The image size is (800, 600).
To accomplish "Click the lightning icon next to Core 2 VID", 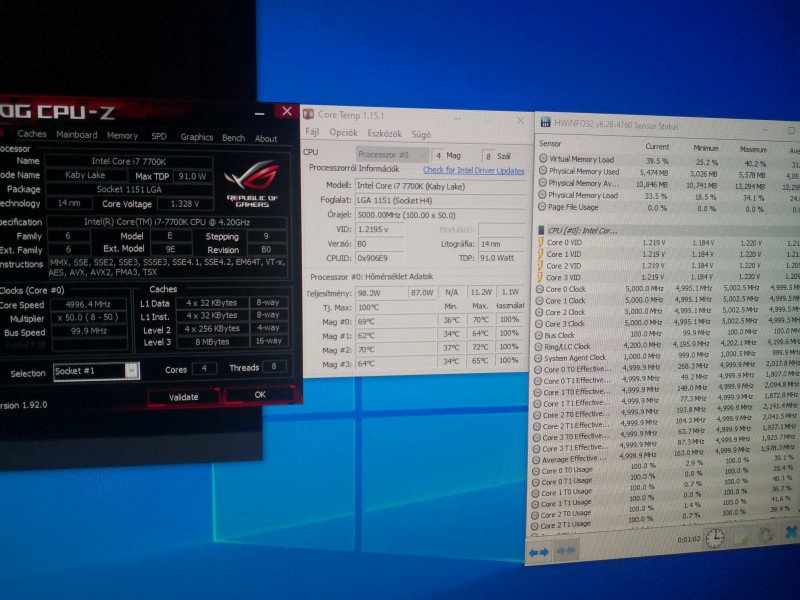I will click(540, 266).
